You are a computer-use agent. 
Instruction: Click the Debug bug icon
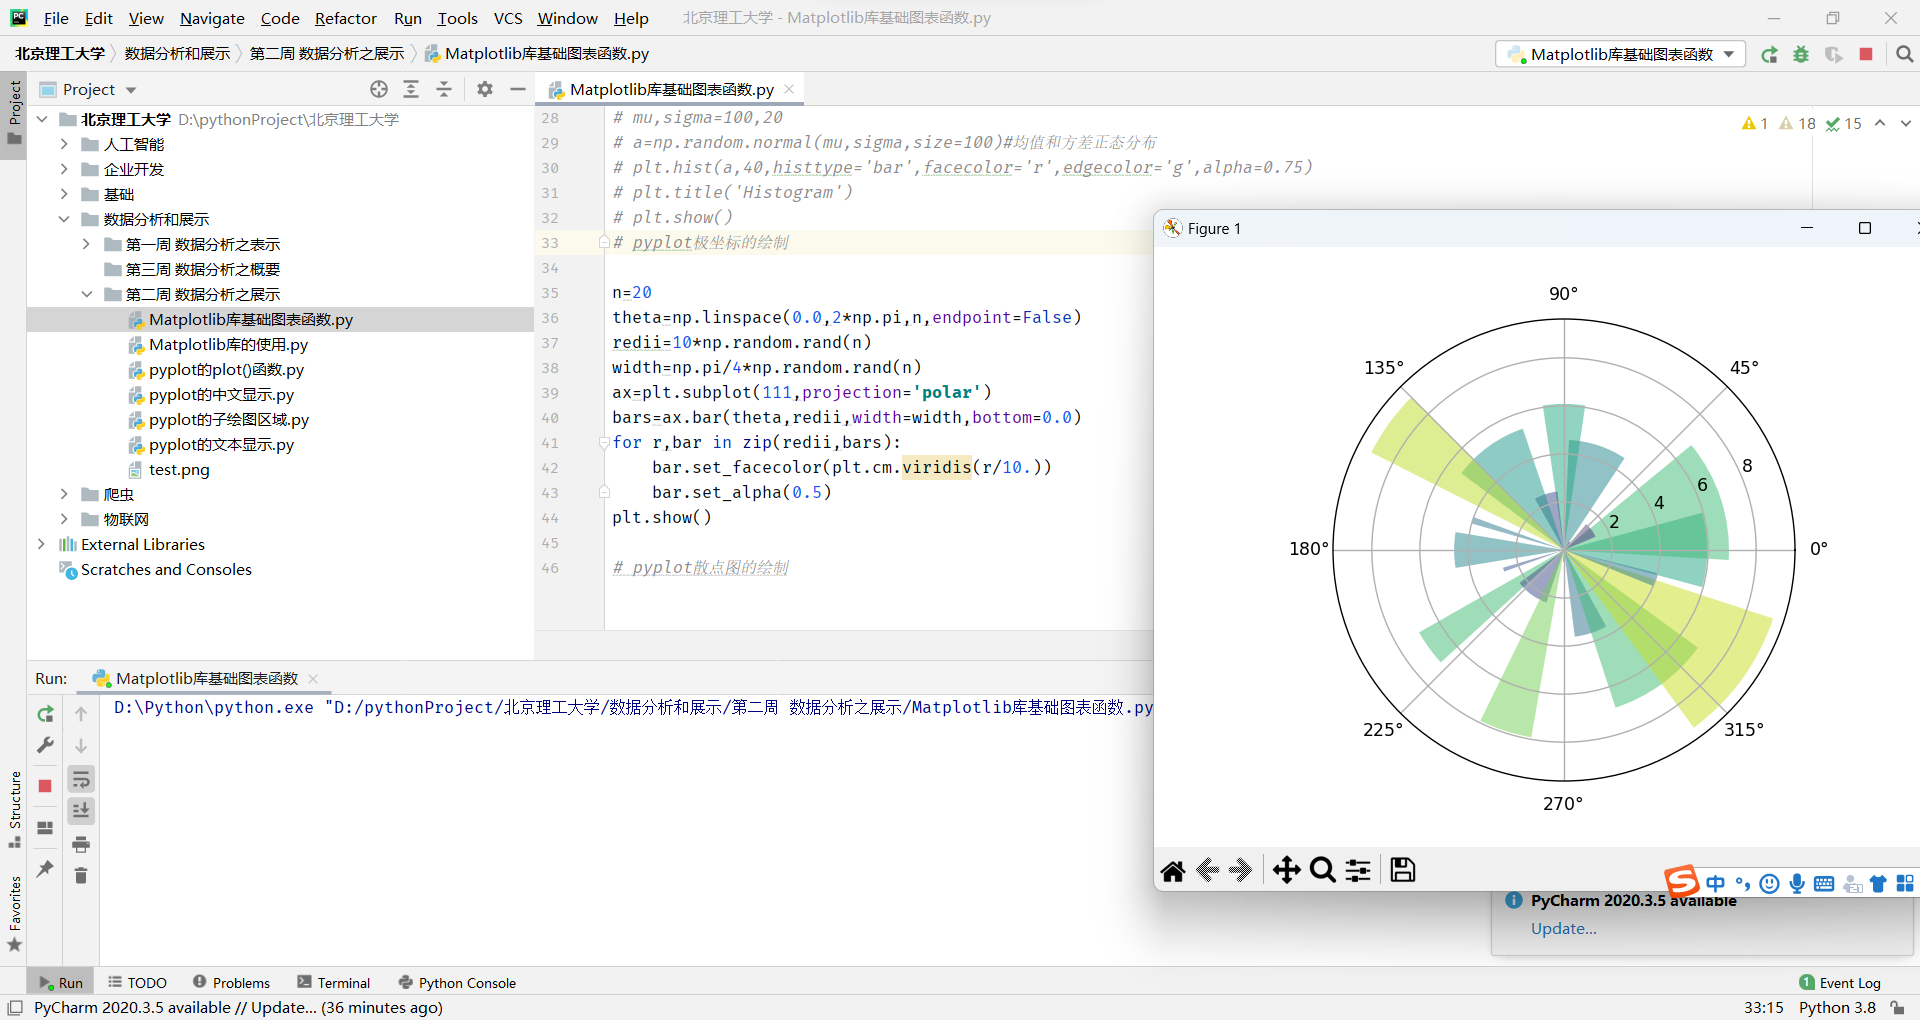click(x=1801, y=55)
